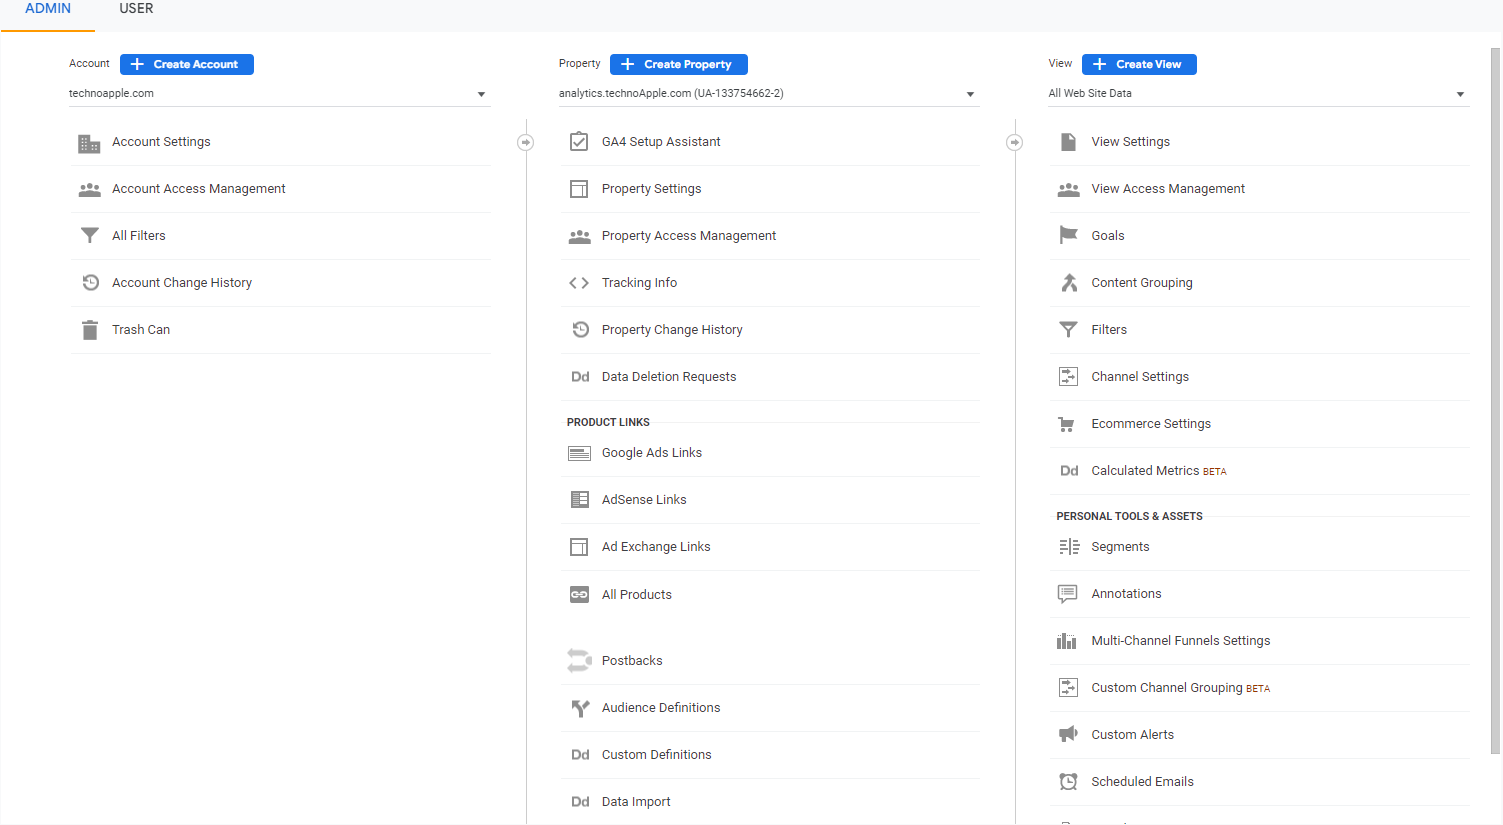Open the Google Ads Links page

tap(651, 453)
